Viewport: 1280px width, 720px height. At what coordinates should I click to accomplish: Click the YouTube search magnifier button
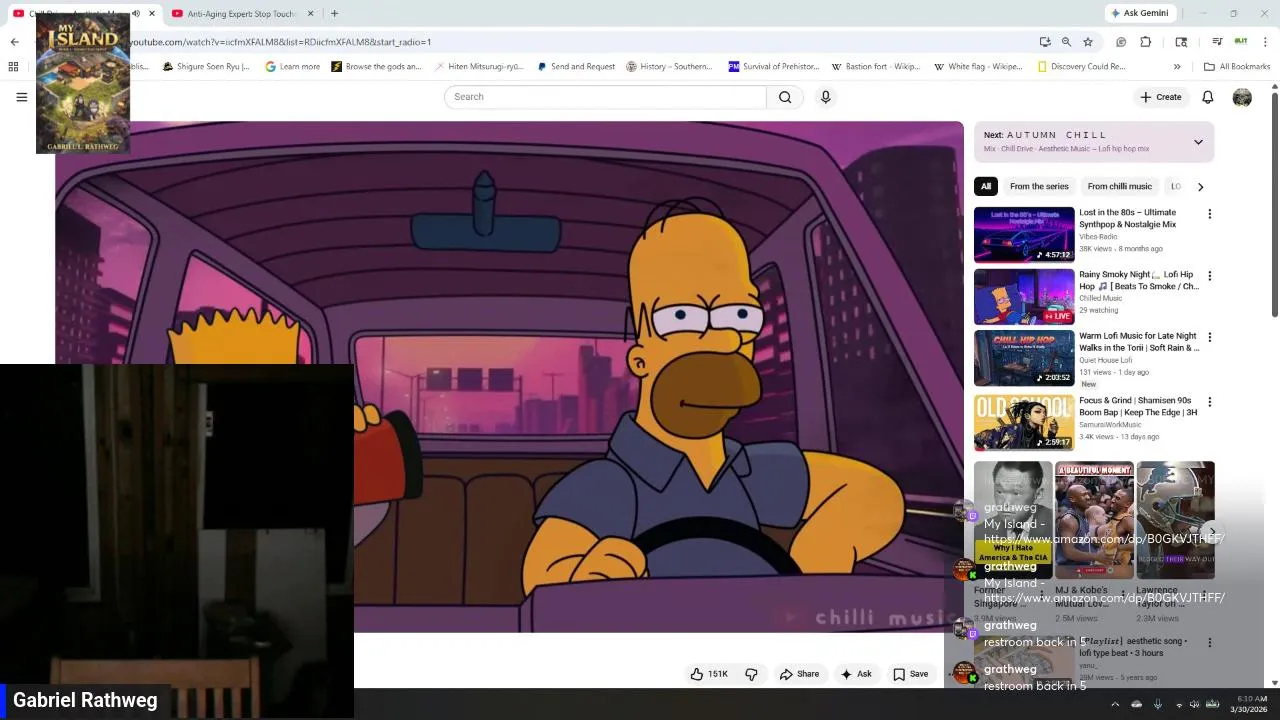[785, 97]
